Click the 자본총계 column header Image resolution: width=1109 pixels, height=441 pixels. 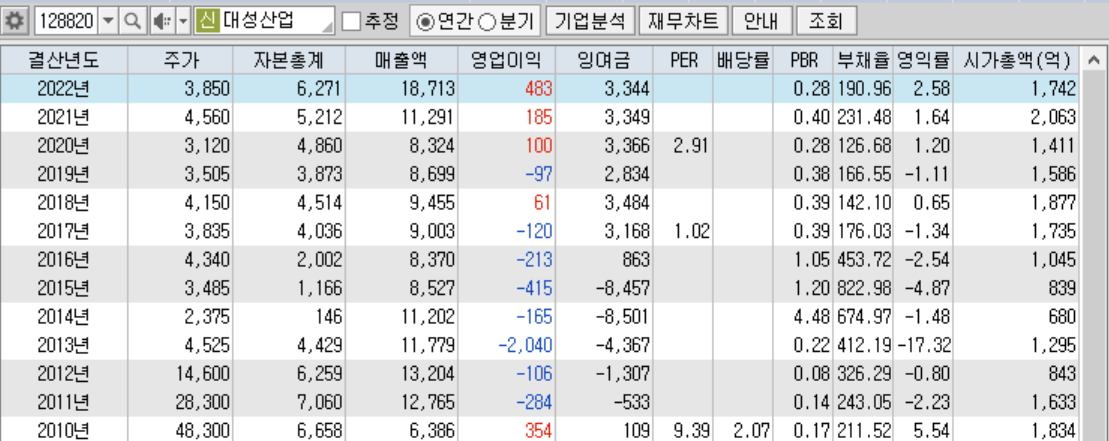coord(289,61)
